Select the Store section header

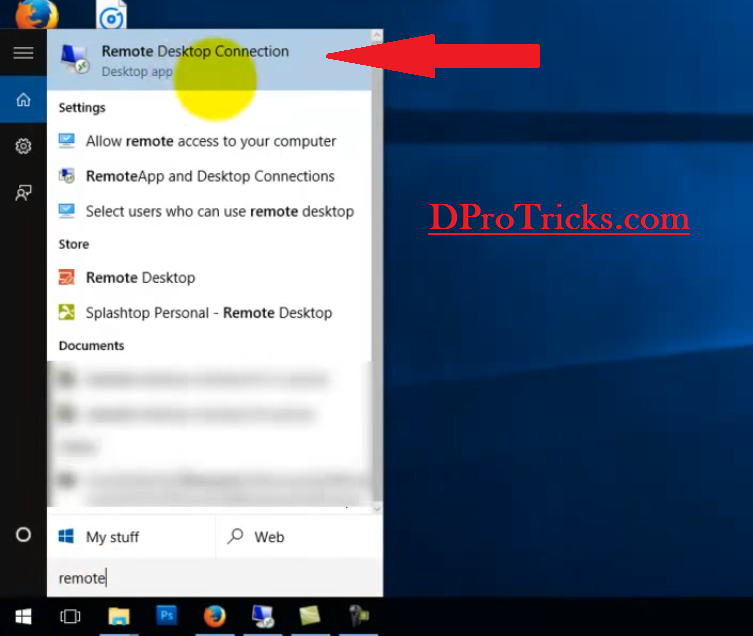74,244
